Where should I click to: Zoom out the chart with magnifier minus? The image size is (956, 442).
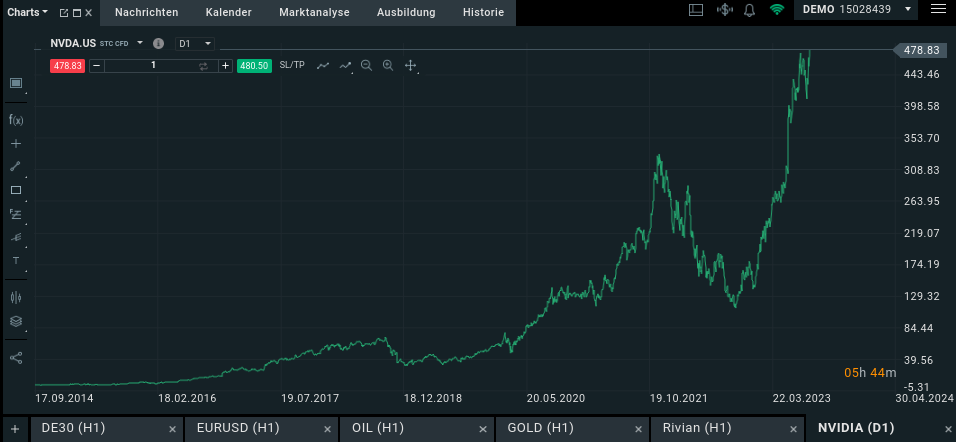(x=366, y=65)
